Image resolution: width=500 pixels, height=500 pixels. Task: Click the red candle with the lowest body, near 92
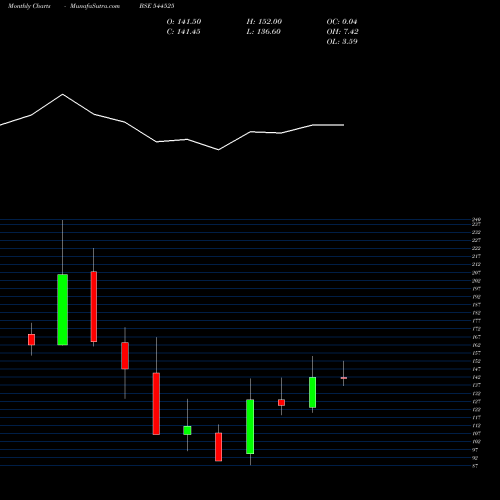point(218,447)
